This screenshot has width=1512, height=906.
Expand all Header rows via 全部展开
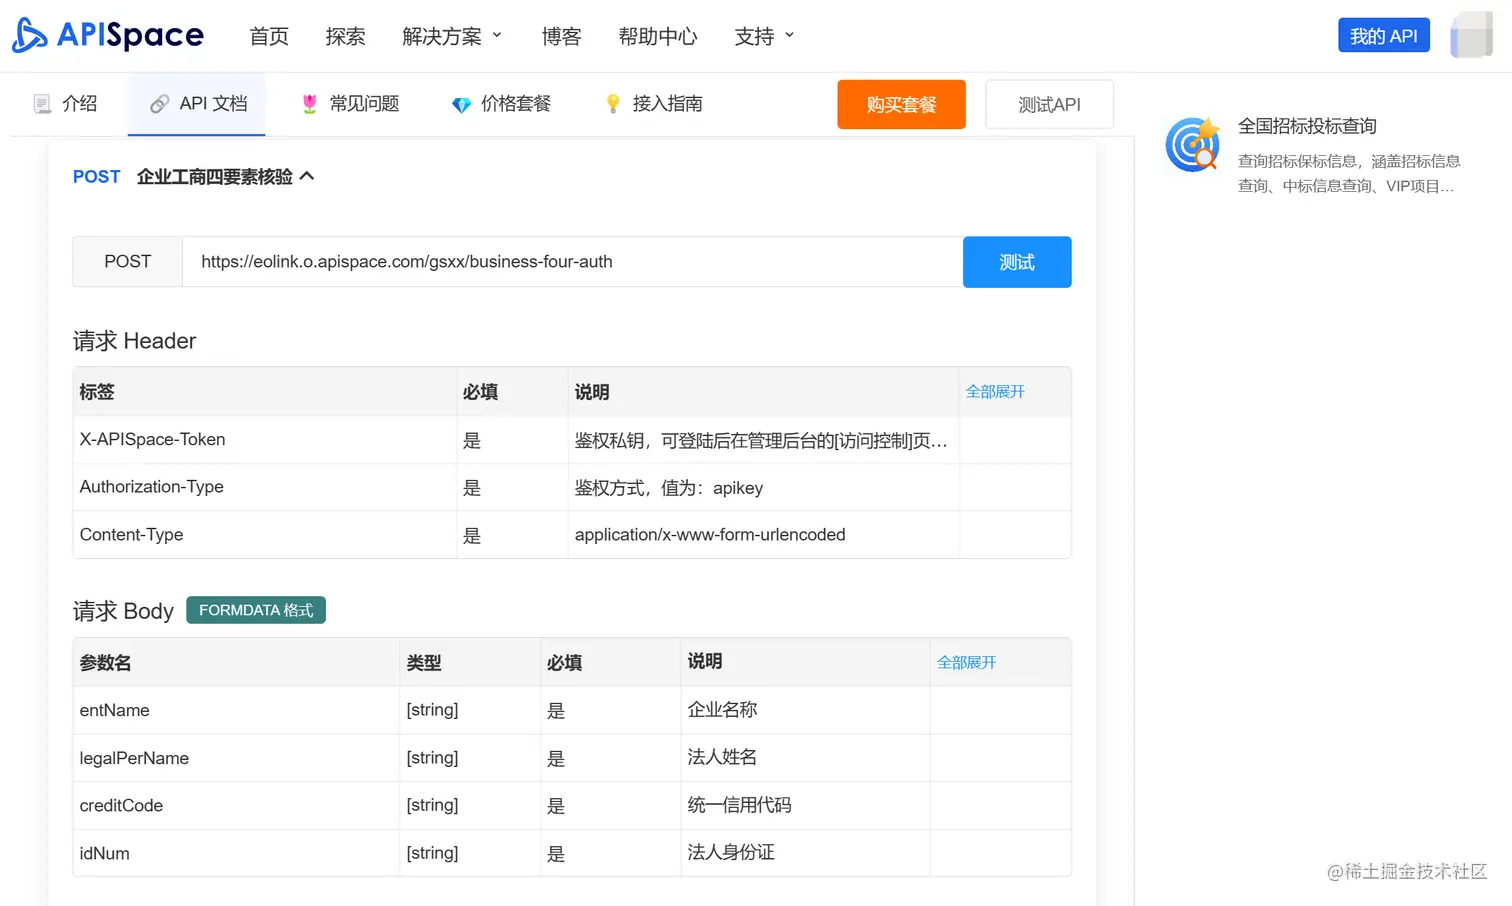pos(995,392)
